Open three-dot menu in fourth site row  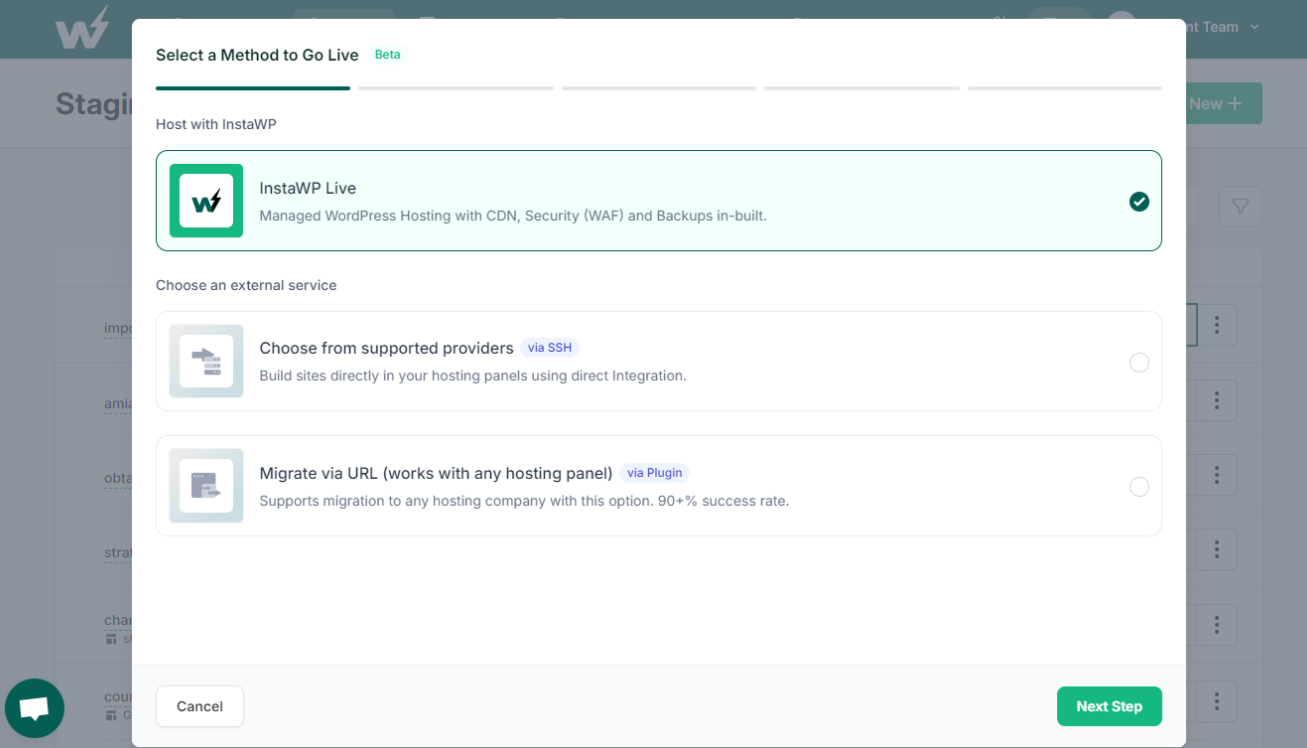[x=1216, y=549]
